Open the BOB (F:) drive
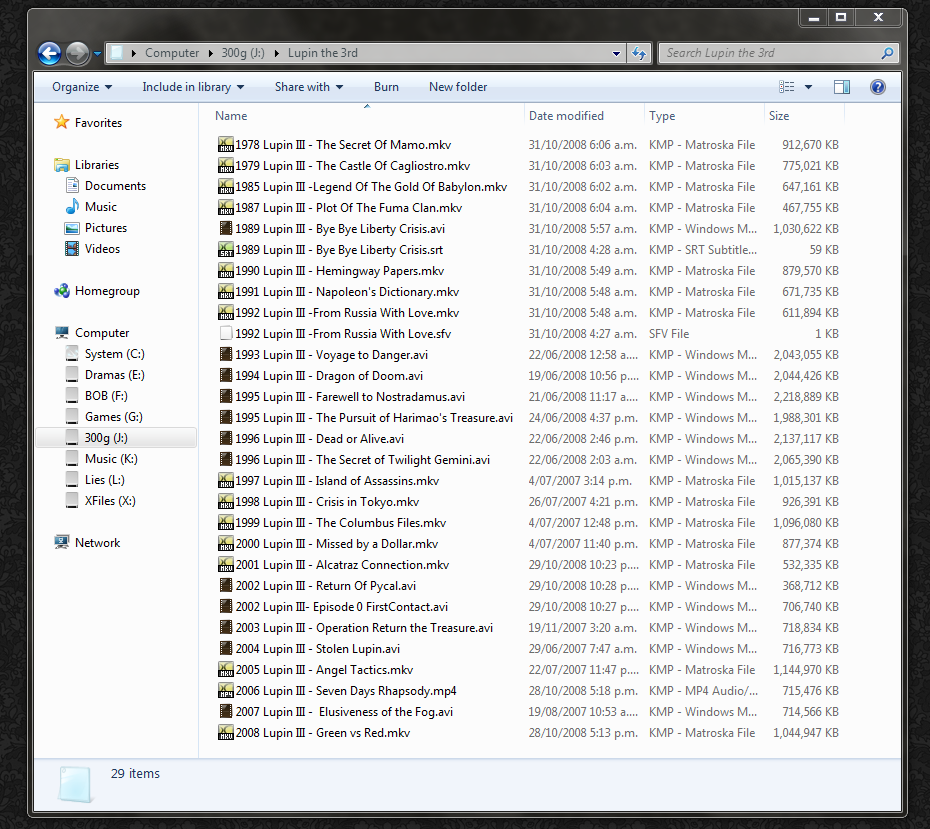 [x=97, y=396]
